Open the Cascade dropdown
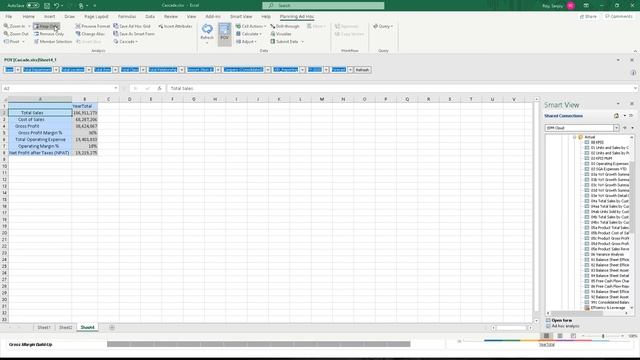 click(x=126, y=42)
